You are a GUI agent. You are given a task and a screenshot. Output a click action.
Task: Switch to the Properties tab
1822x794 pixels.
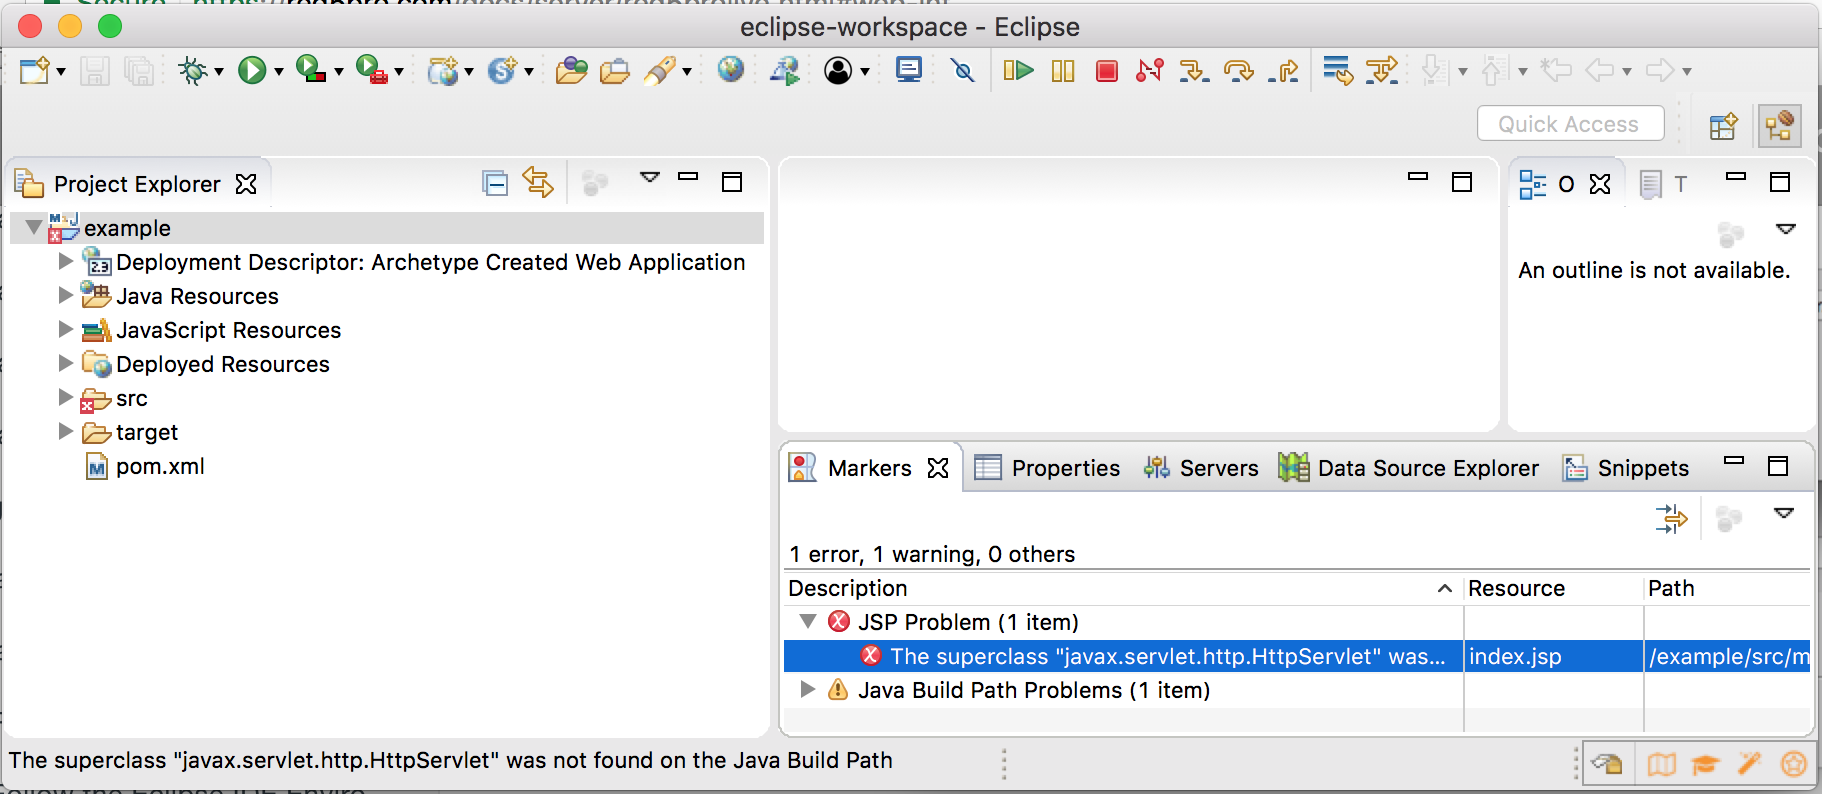1047,468
